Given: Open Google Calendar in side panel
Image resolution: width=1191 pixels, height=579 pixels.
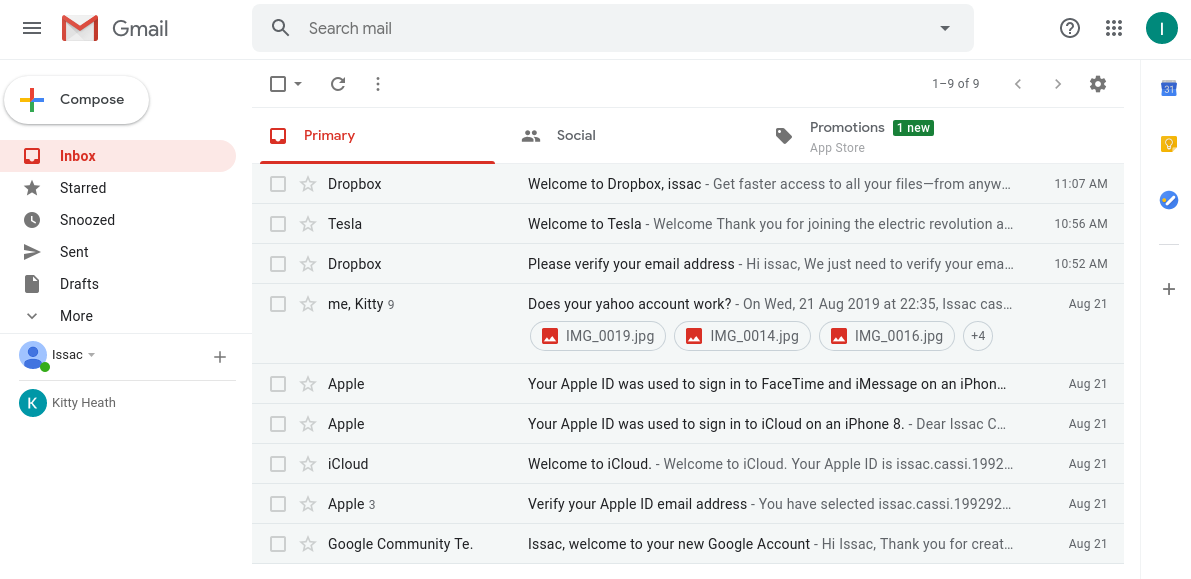Looking at the screenshot, I should (1168, 88).
